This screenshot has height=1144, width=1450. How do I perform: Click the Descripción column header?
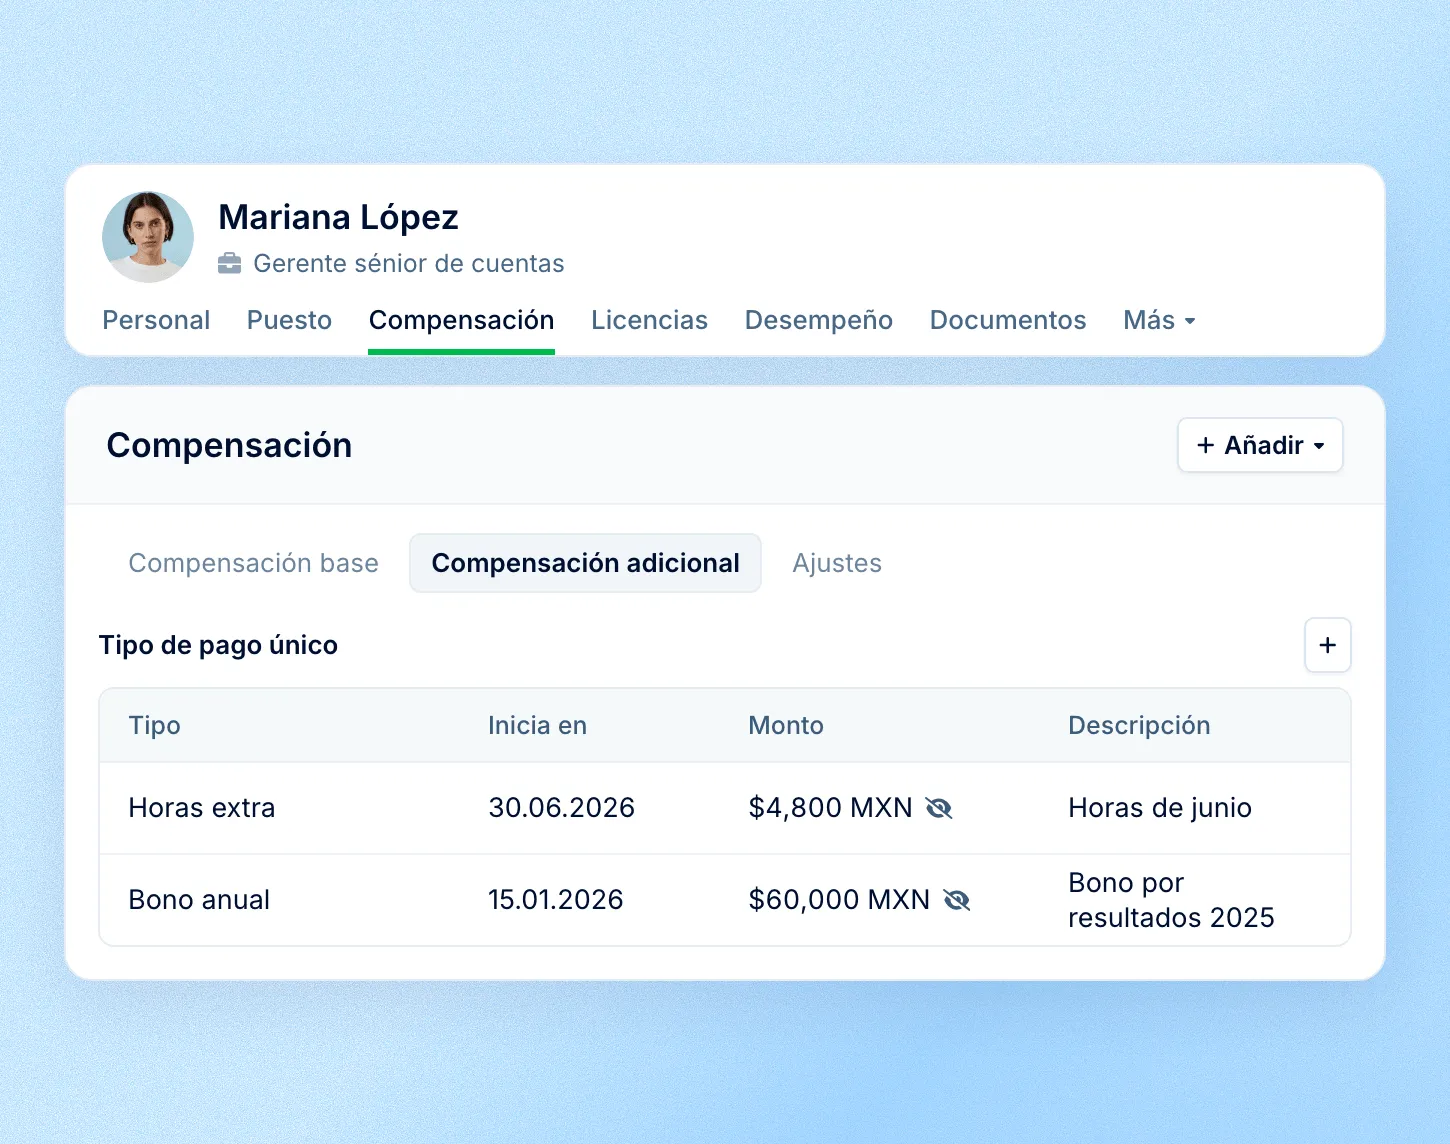(x=1139, y=725)
